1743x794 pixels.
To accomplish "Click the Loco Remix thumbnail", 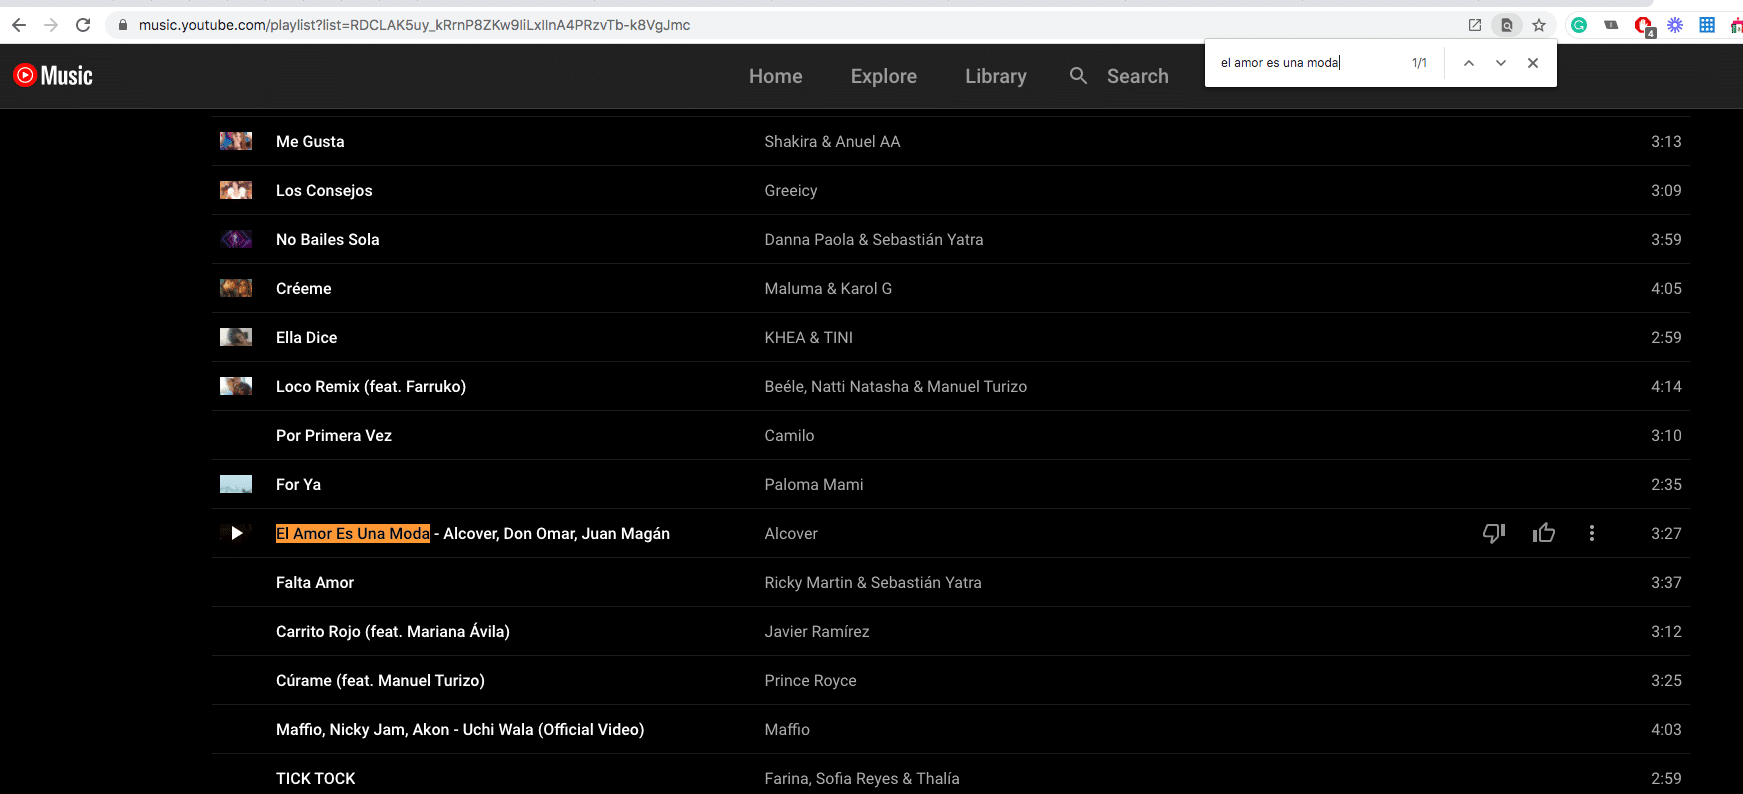I will point(236,386).
